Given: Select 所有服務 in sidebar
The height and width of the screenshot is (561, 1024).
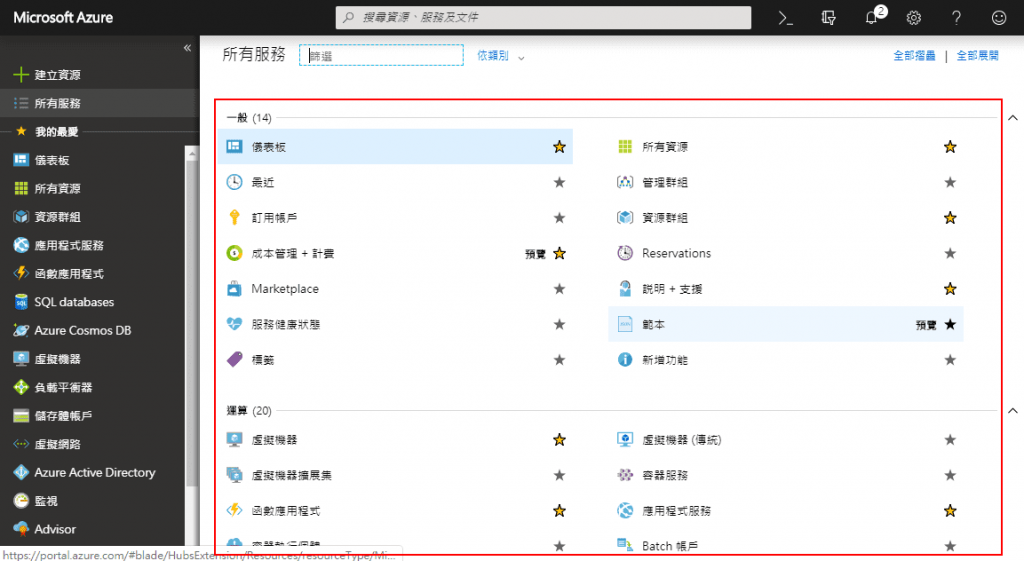Looking at the screenshot, I should click(x=99, y=103).
